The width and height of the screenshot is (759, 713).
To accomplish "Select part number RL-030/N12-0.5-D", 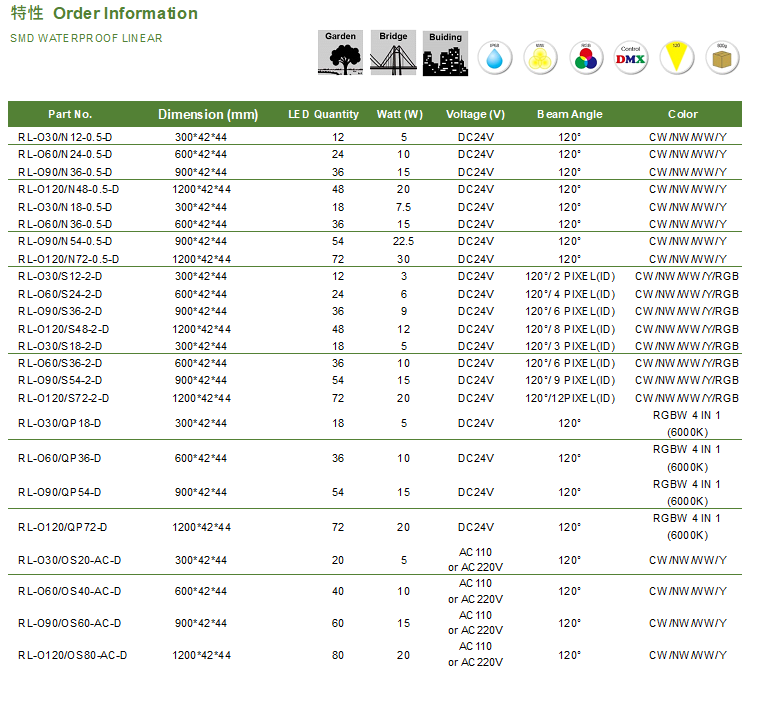I will click(65, 137).
